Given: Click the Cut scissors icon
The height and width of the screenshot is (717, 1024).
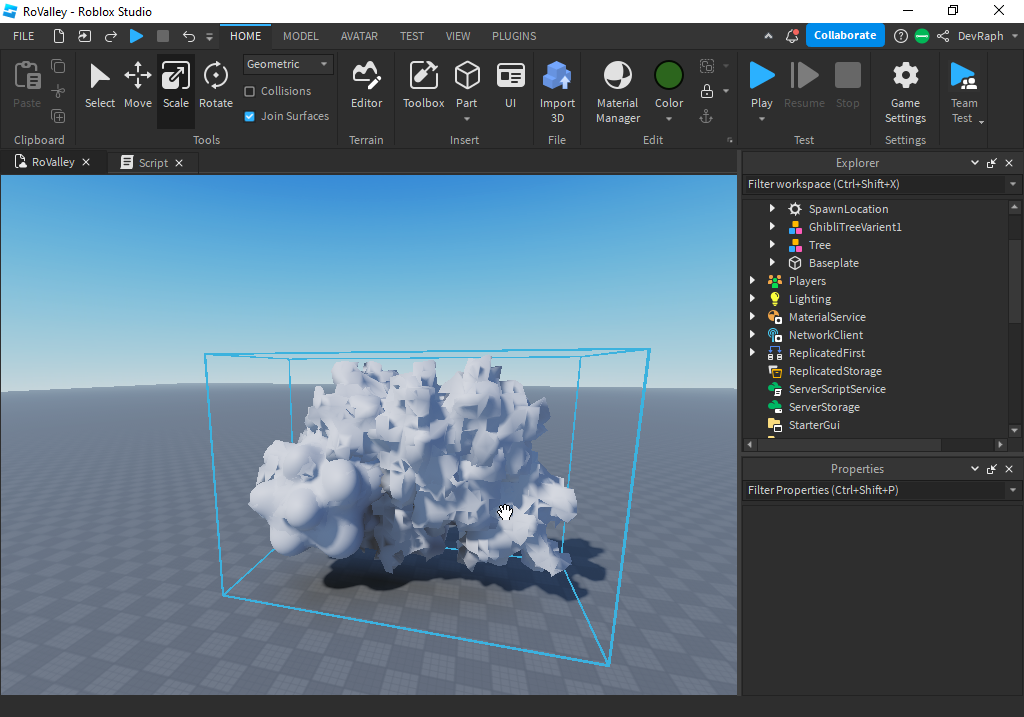Looking at the screenshot, I should point(58,91).
